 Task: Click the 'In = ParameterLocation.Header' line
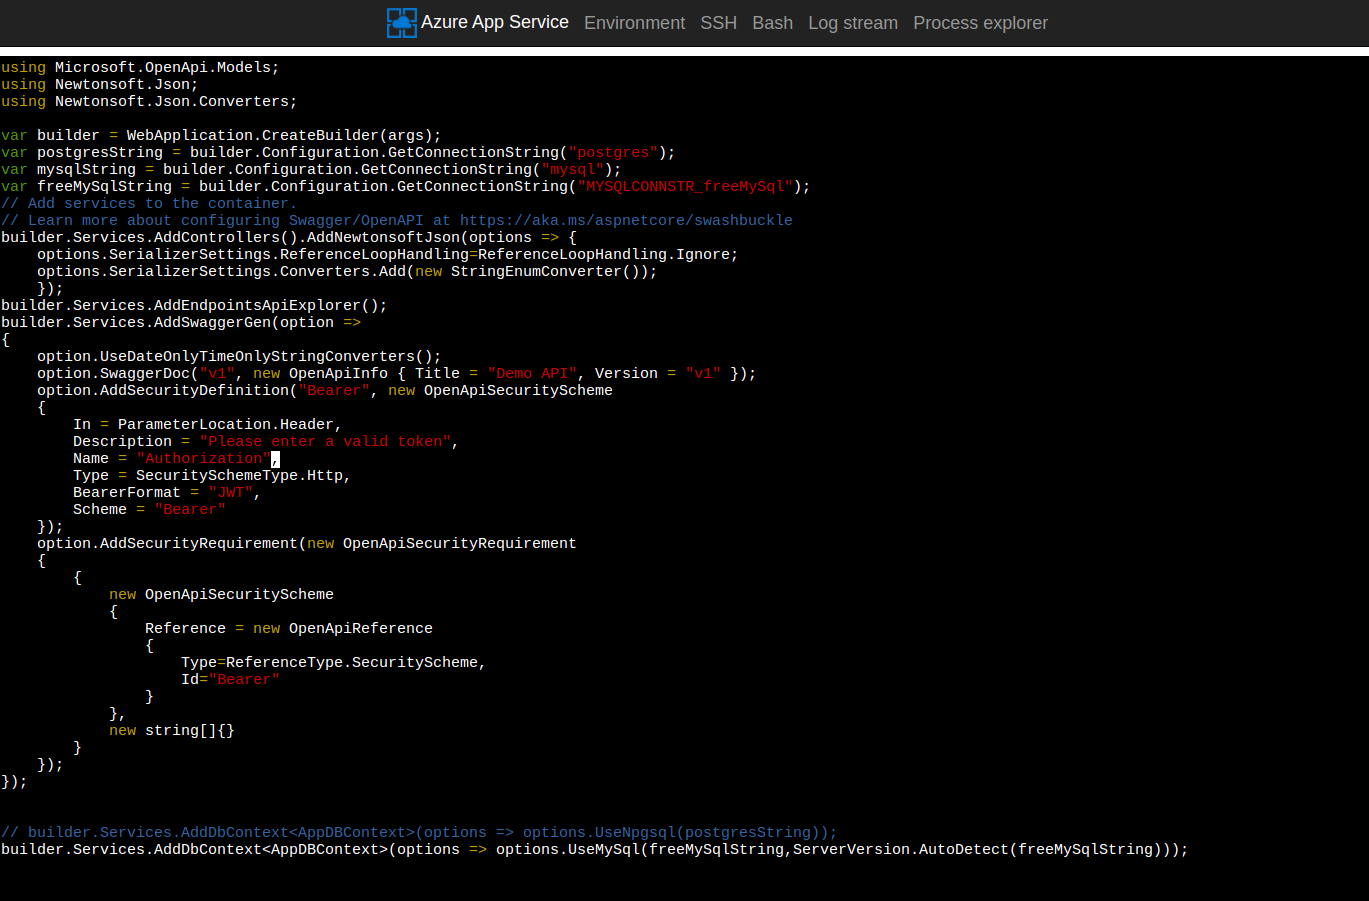click(207, 424)
